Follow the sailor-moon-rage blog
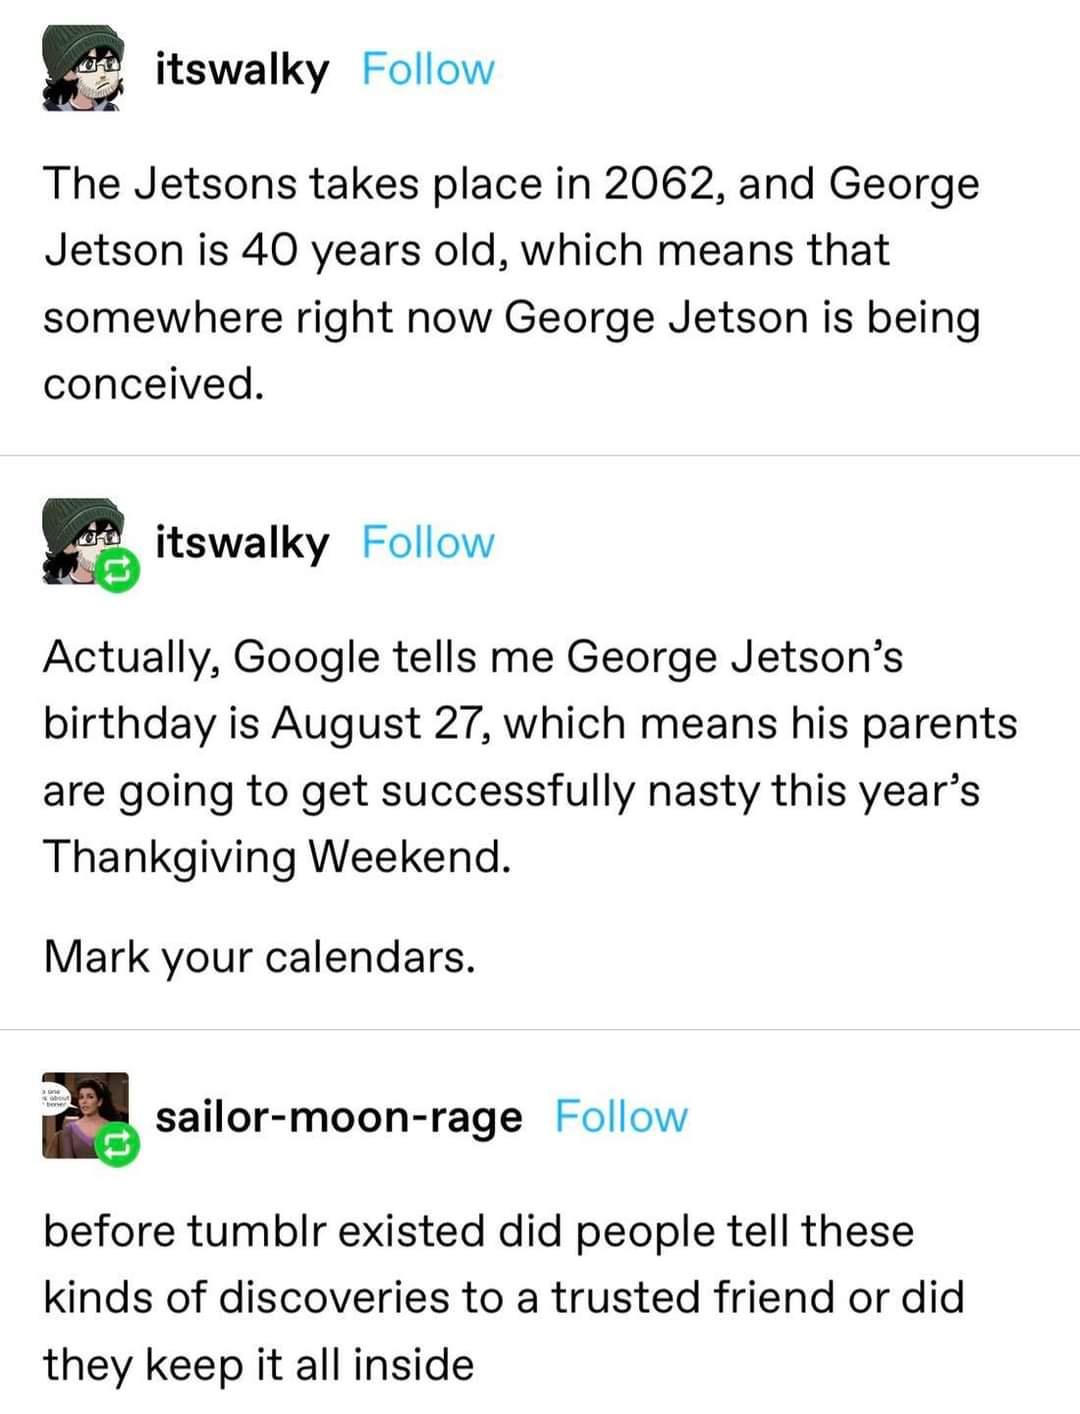The image size is (1080, 1414). pyautogui.click(x=621, y=1117)
